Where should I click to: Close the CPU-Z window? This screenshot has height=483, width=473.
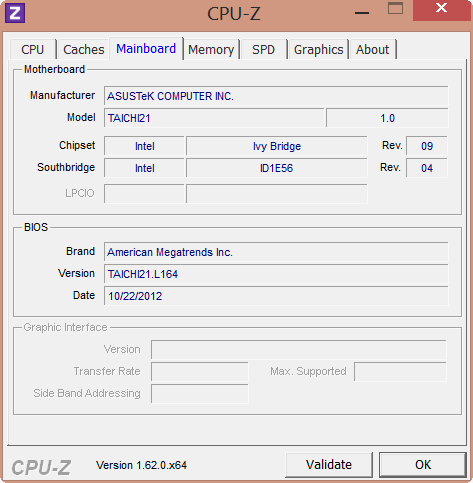(441, 9)
